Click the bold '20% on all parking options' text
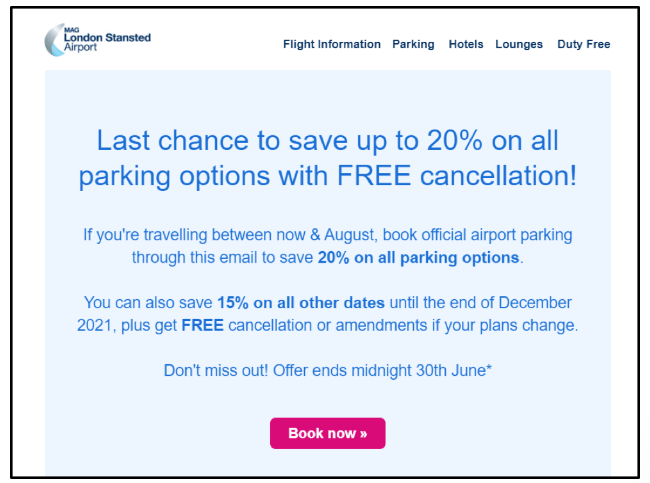 [x=418, y=257]
